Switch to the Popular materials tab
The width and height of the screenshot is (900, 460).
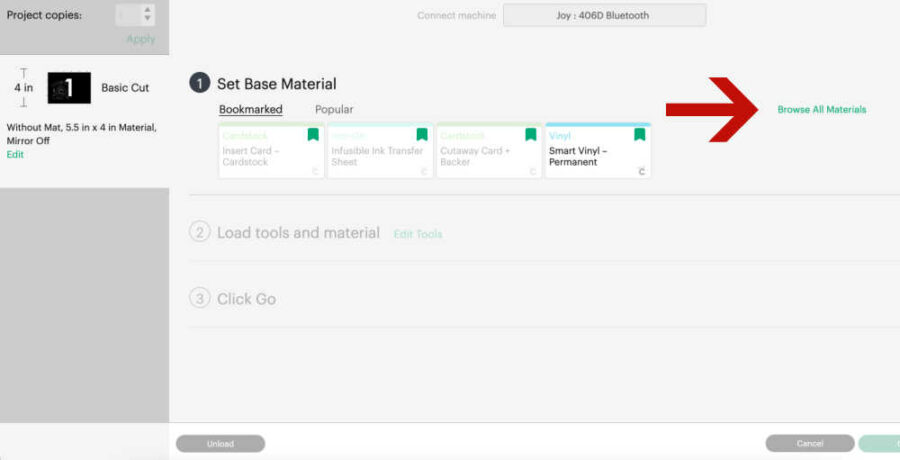334,109
